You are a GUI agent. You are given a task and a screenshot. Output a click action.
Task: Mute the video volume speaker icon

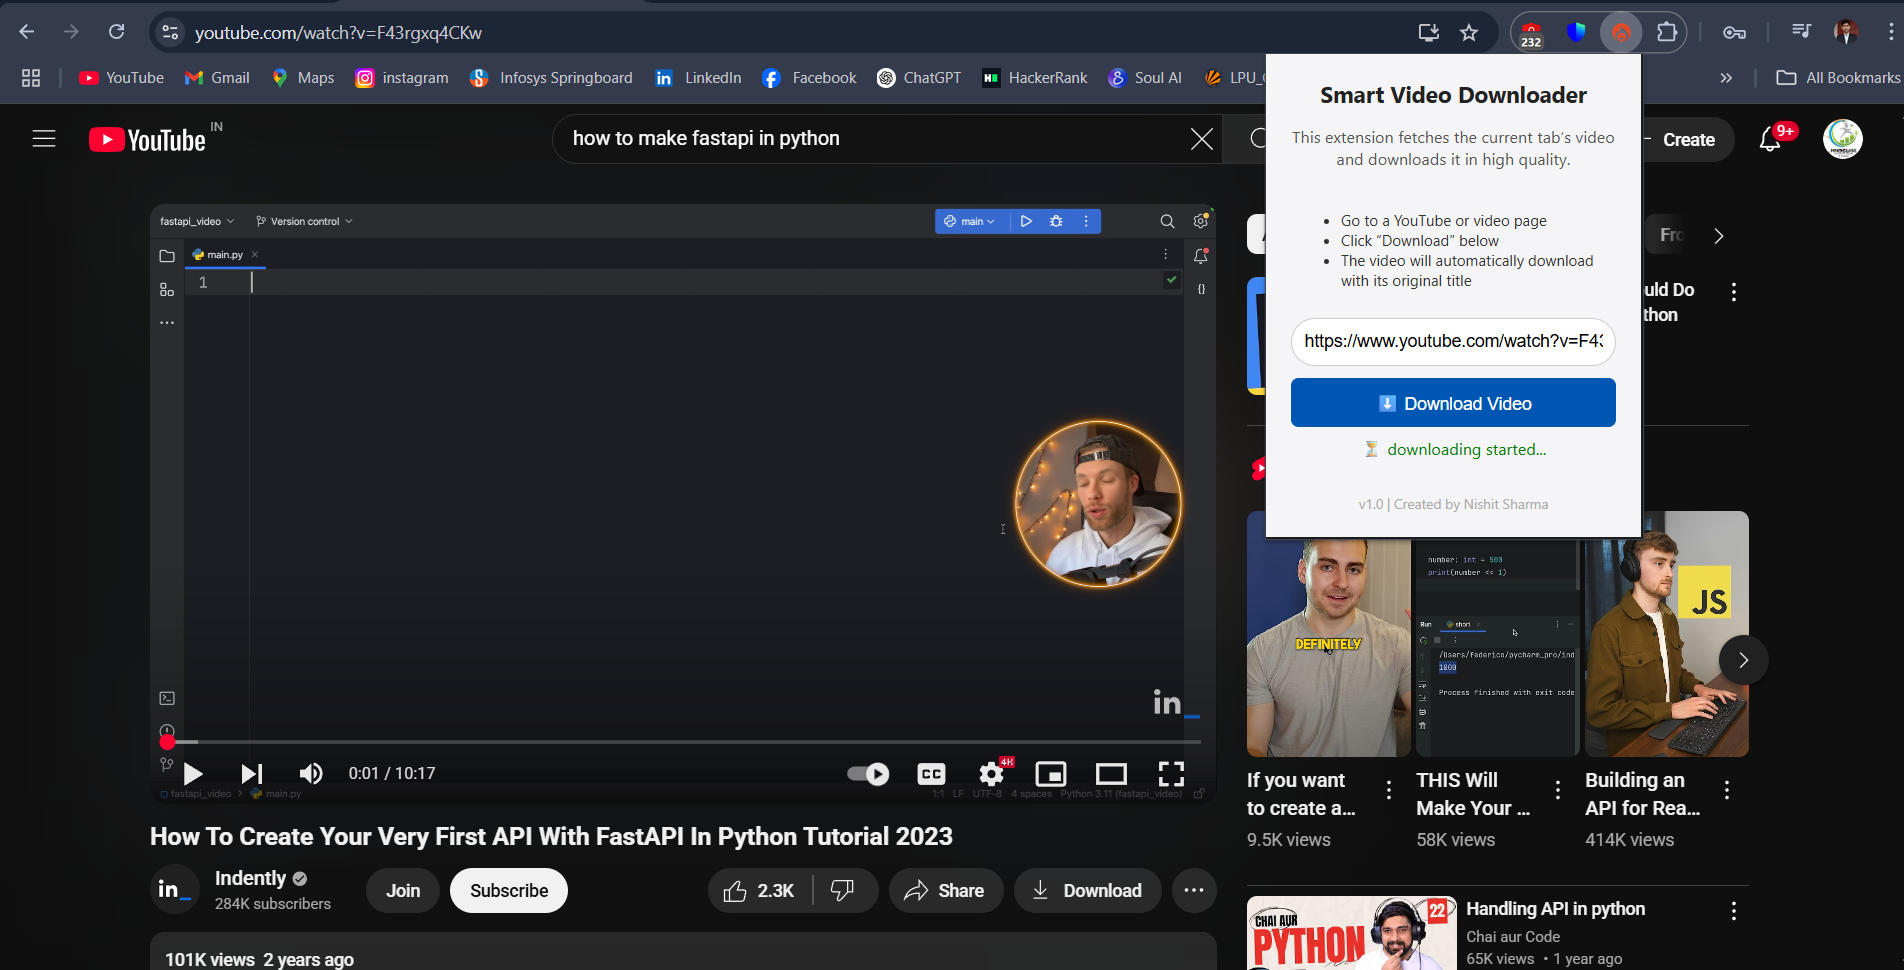click(x=311, y=774)
